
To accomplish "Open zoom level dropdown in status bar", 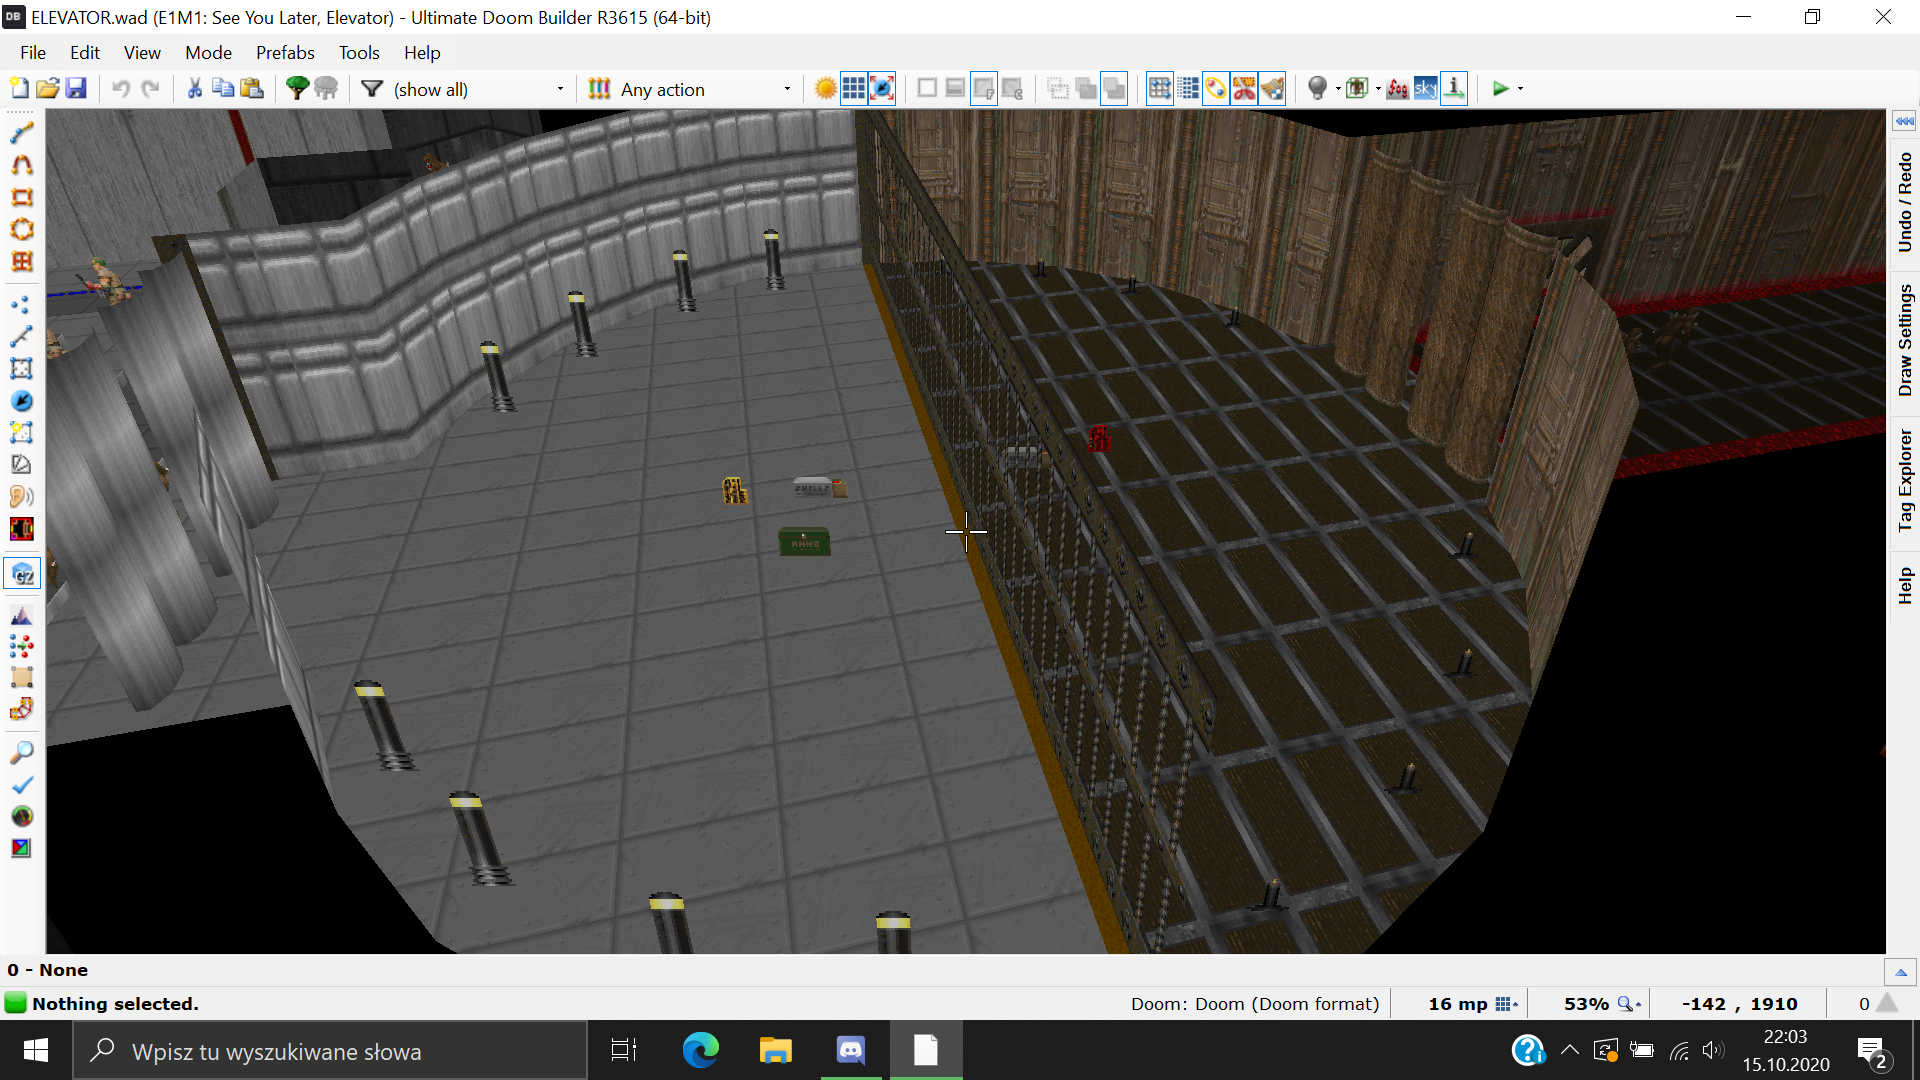I will (1630, 1004).
